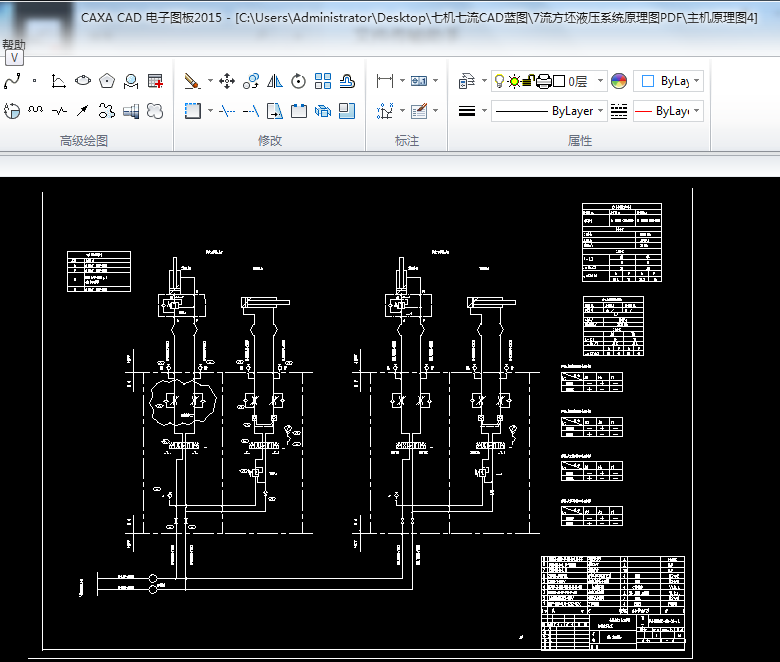Click the polygon drawing tool

click(107, 81)
